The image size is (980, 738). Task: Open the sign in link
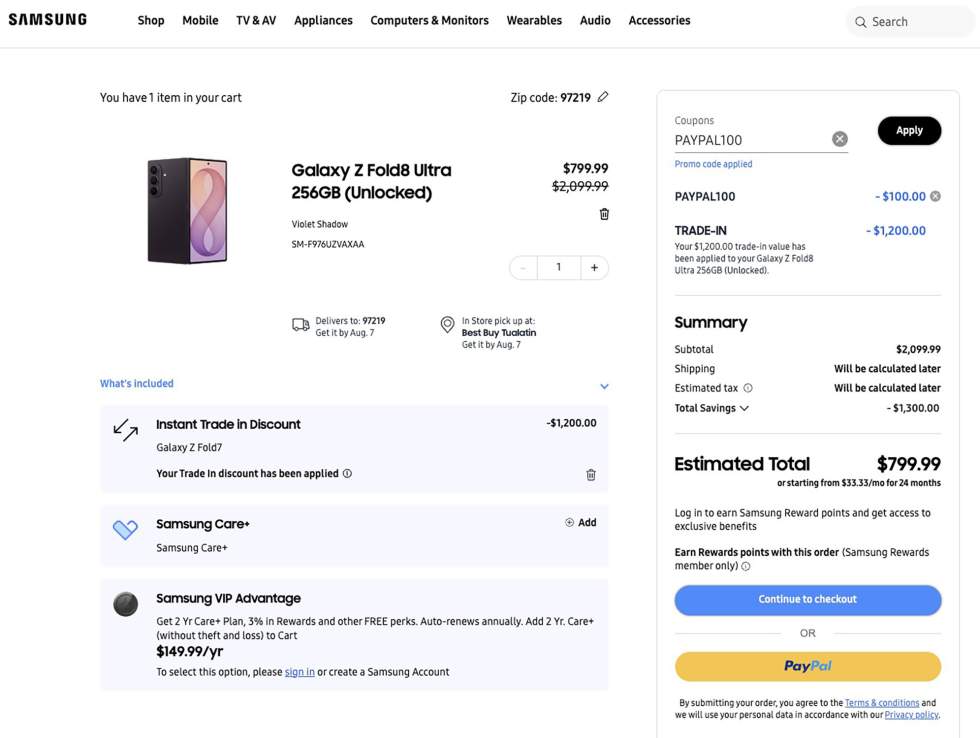[x=299, y=672]
